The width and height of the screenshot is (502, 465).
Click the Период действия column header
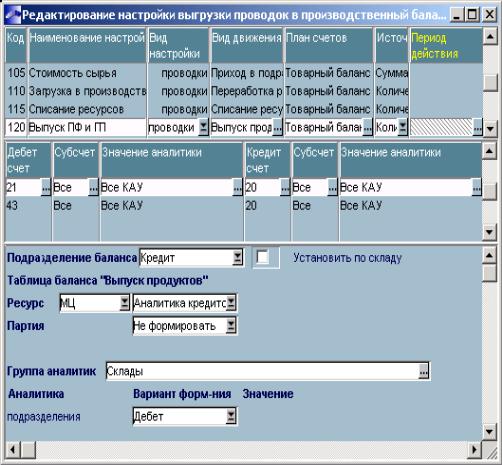click(x=446, y=46)
